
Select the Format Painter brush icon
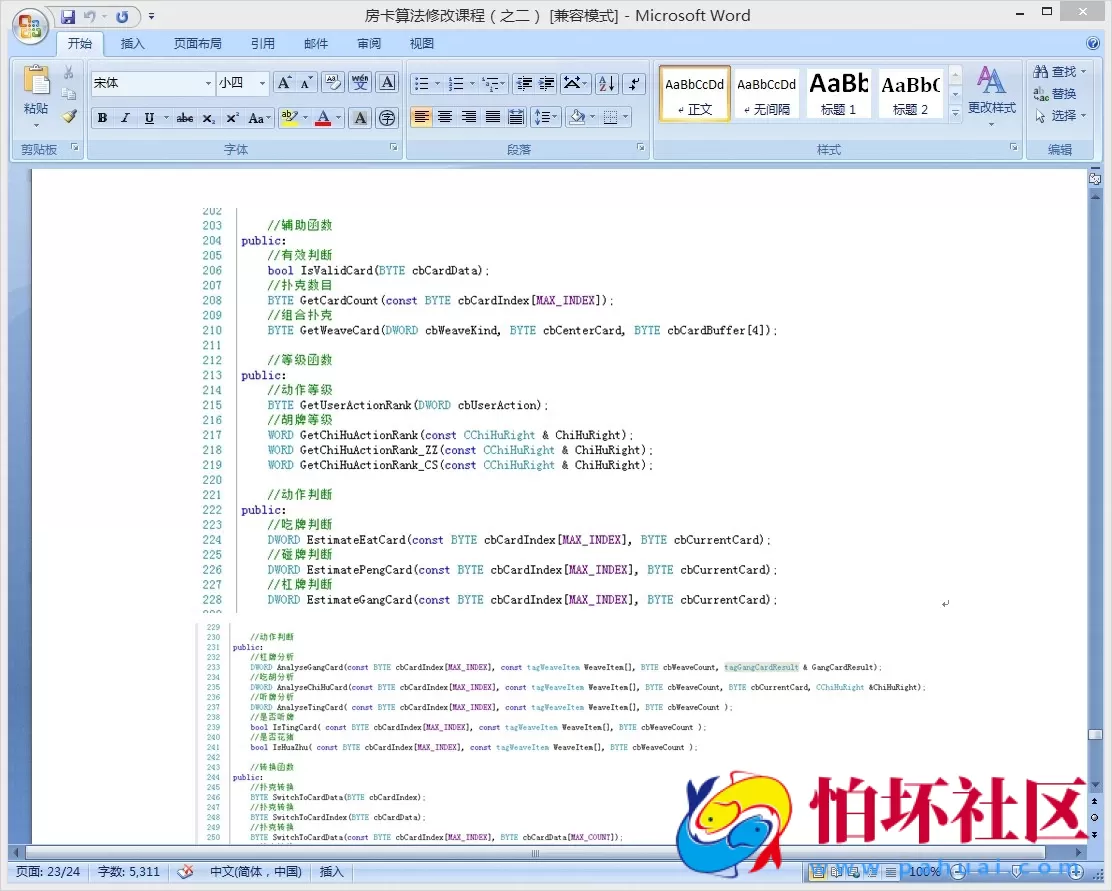[x=69, y=116]
